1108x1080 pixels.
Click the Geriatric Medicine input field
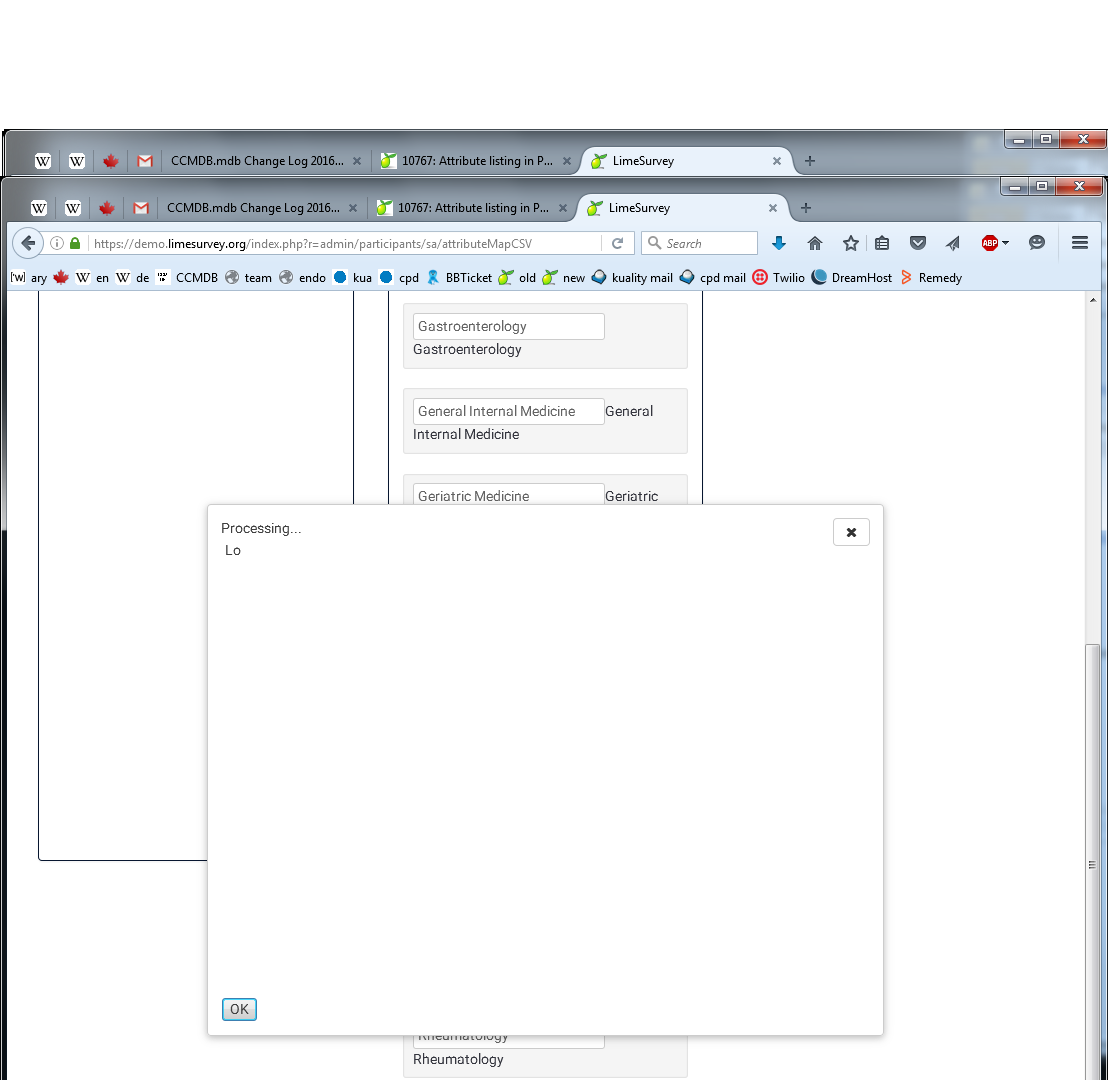pyautogui.click(x=509, y=494)
